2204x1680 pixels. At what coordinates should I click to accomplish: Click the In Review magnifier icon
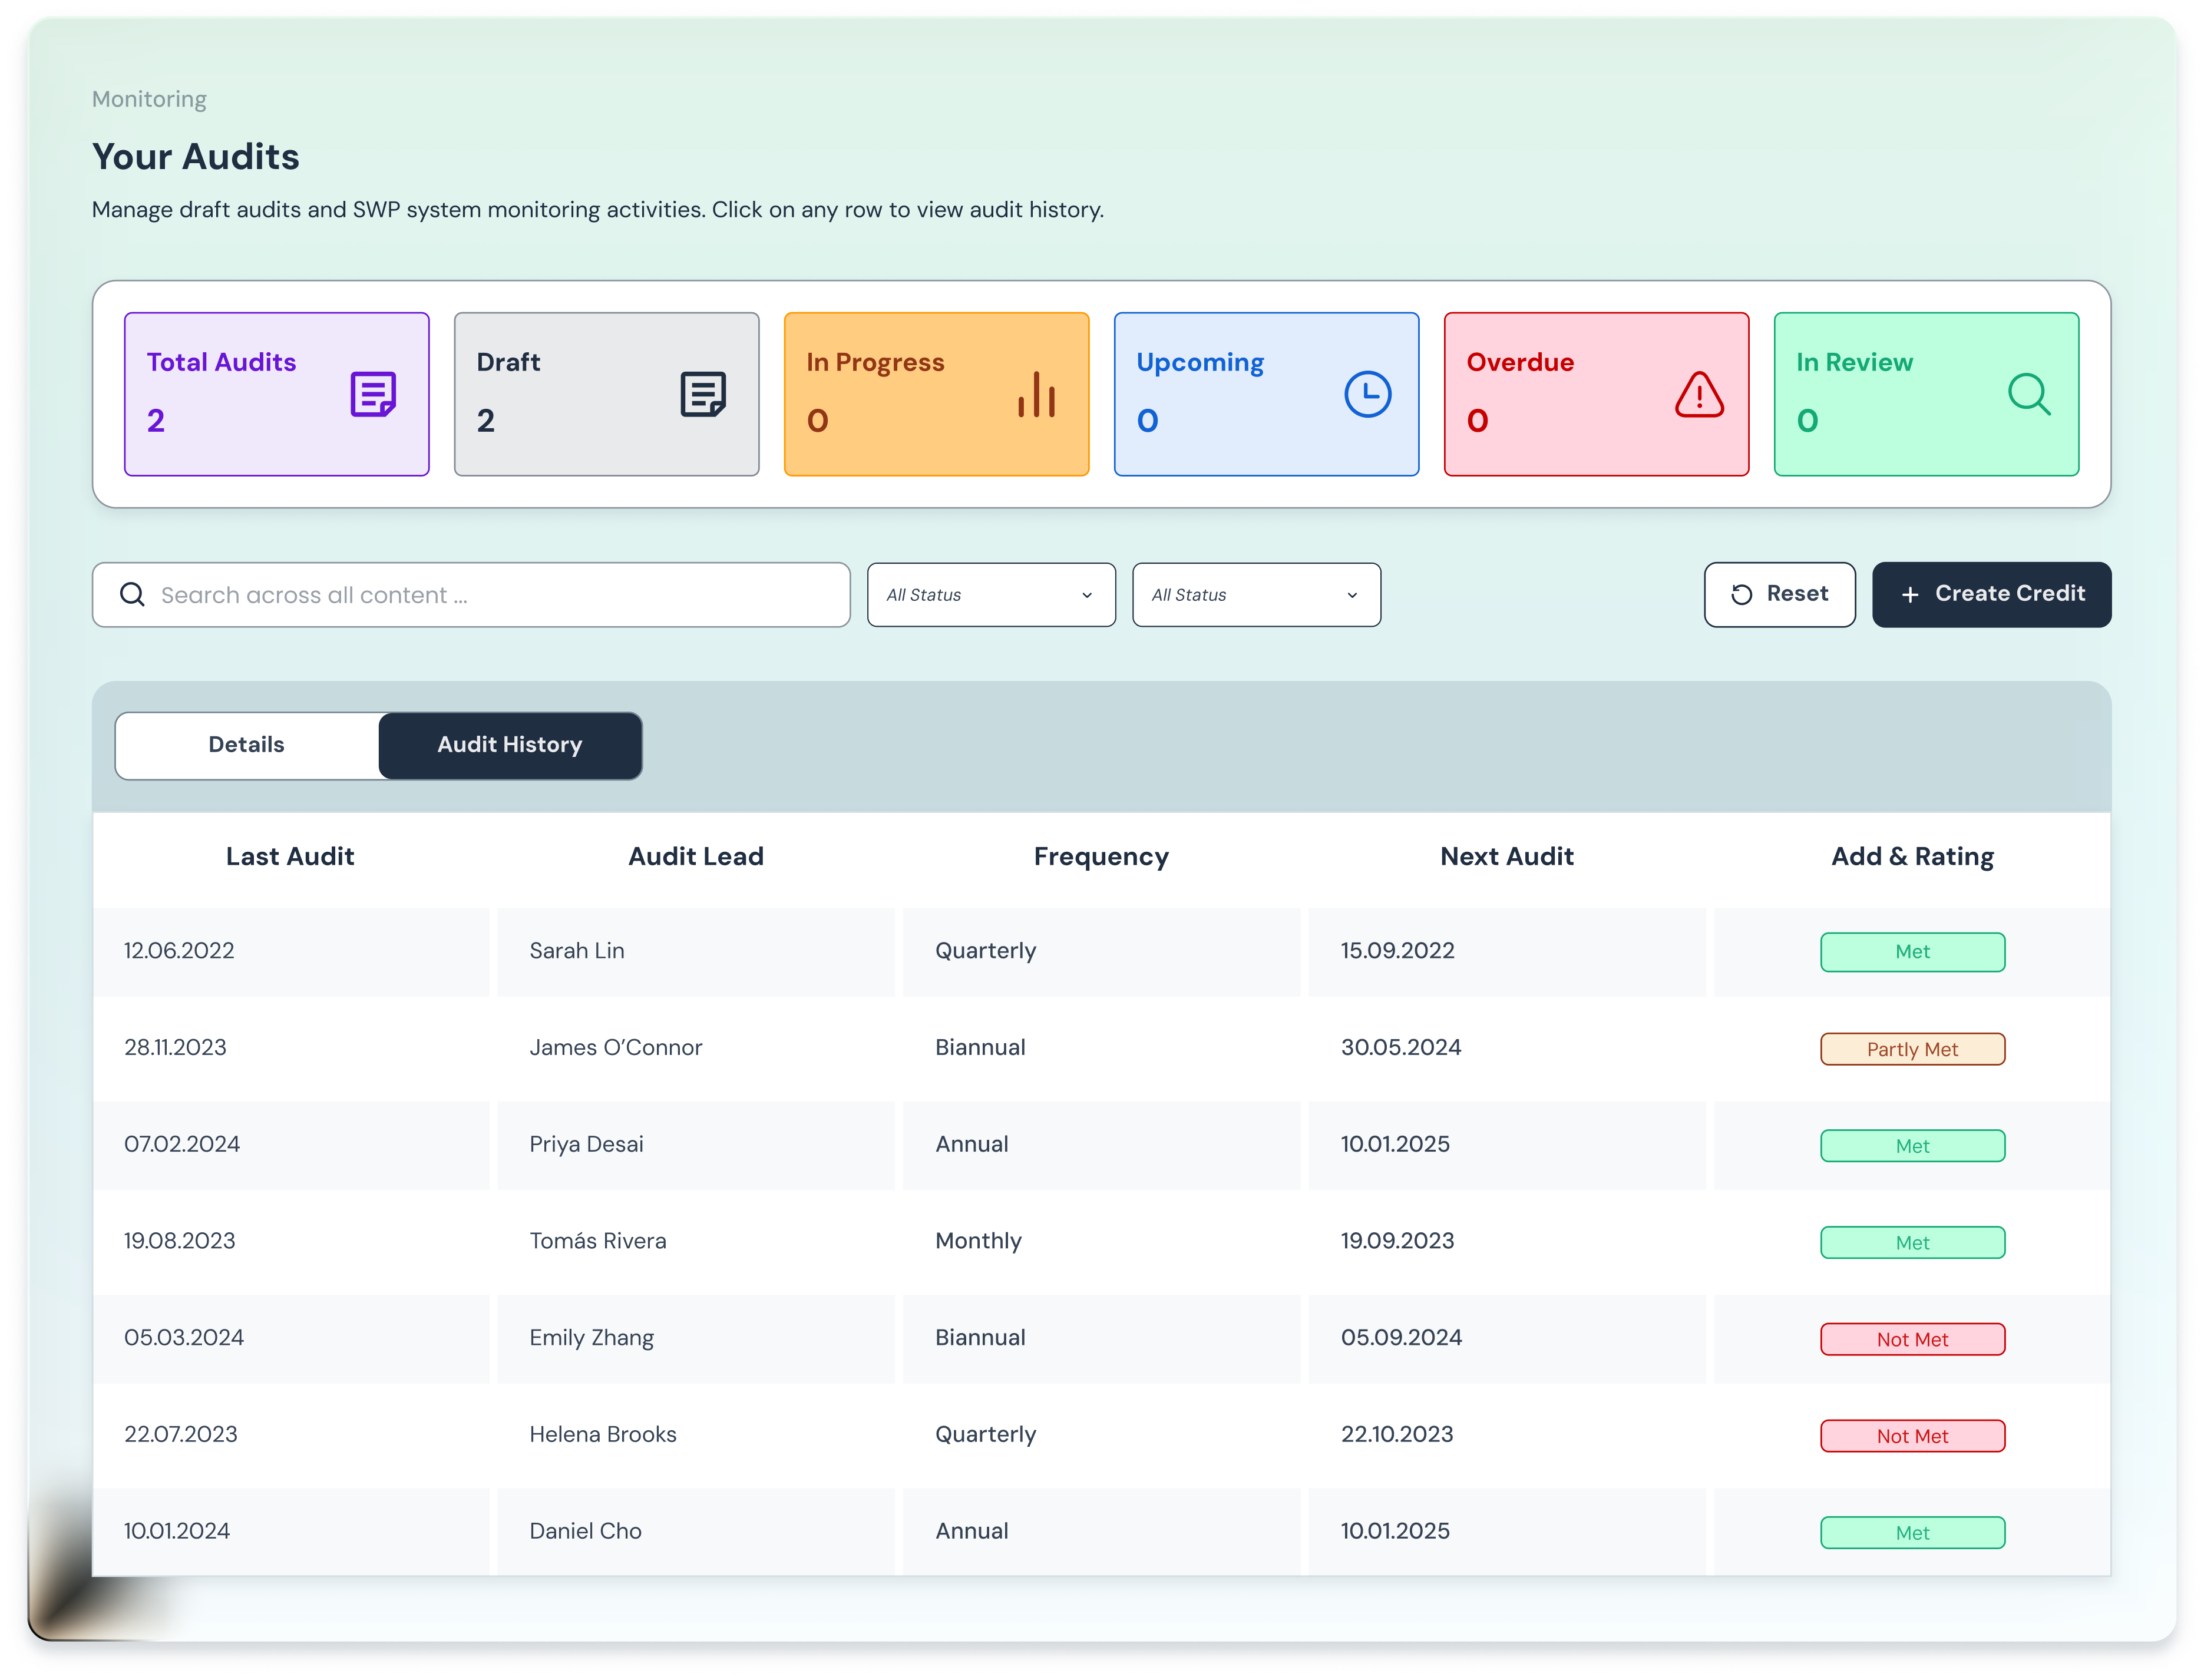point(2029,394)
